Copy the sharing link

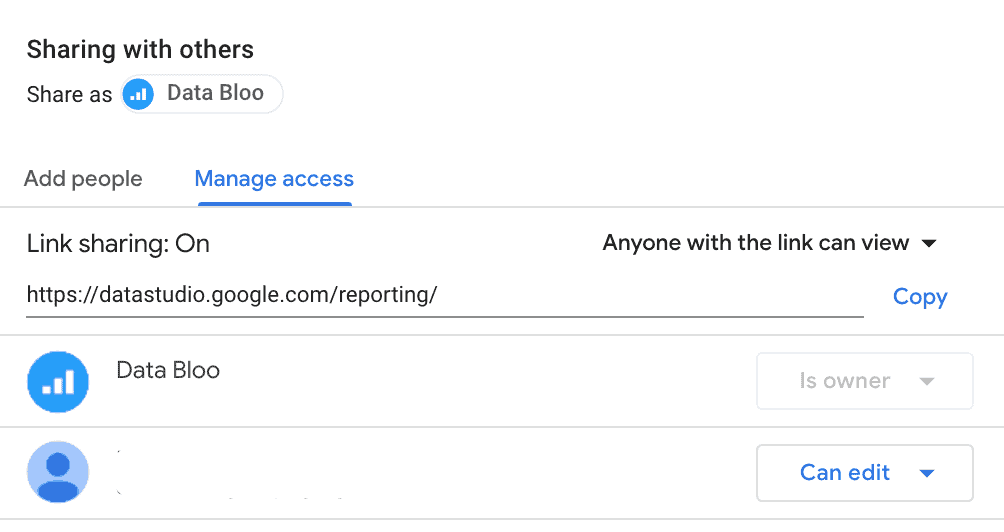920,296
